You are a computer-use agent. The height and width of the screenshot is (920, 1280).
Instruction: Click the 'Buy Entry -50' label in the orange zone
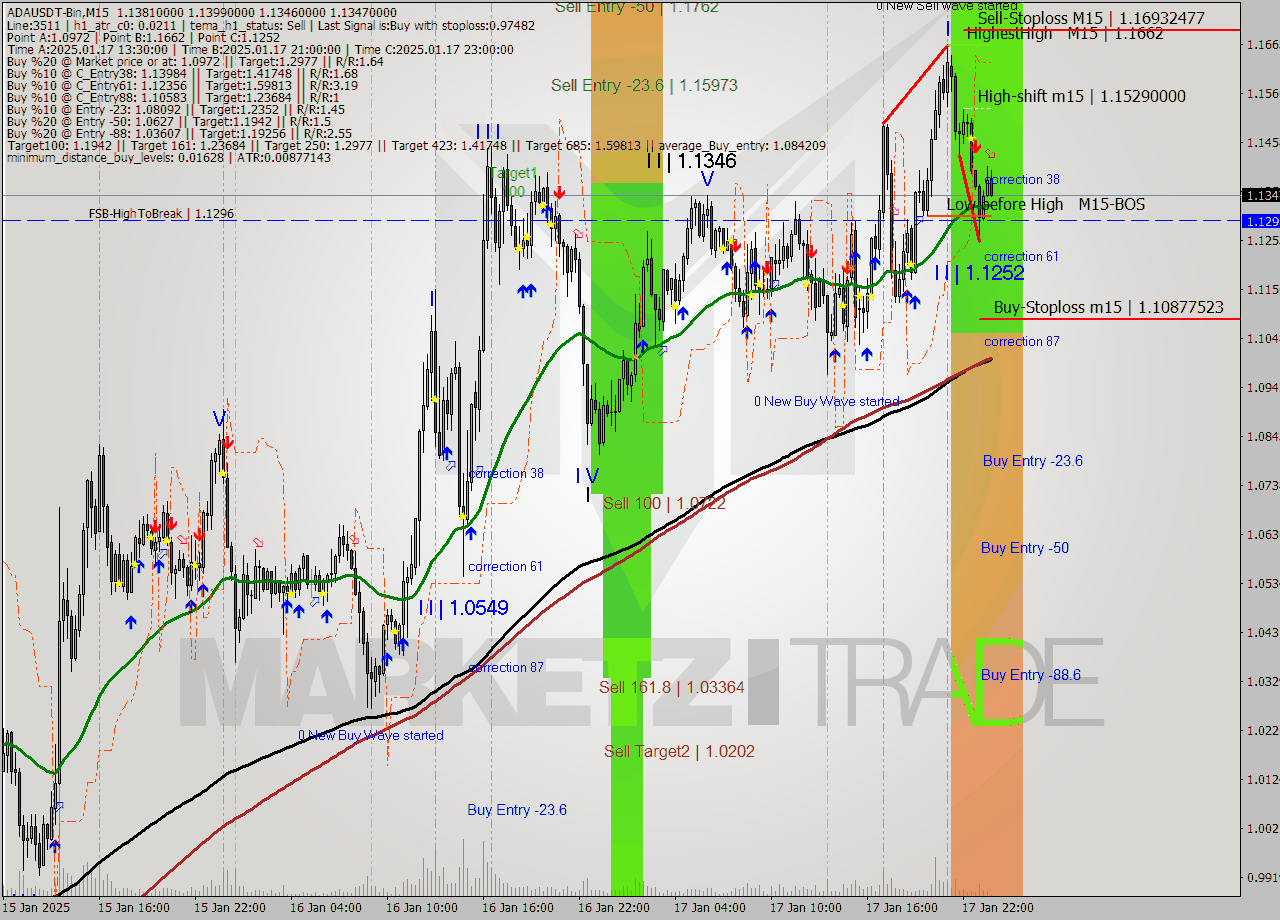pos(1025,547)
